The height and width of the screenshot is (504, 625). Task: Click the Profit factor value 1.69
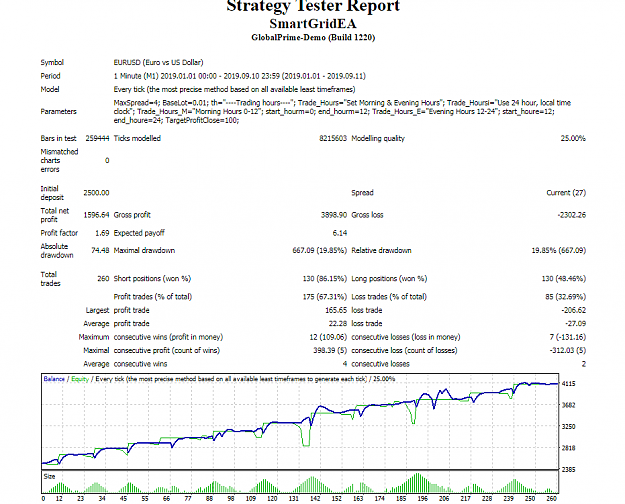point(102,233)
